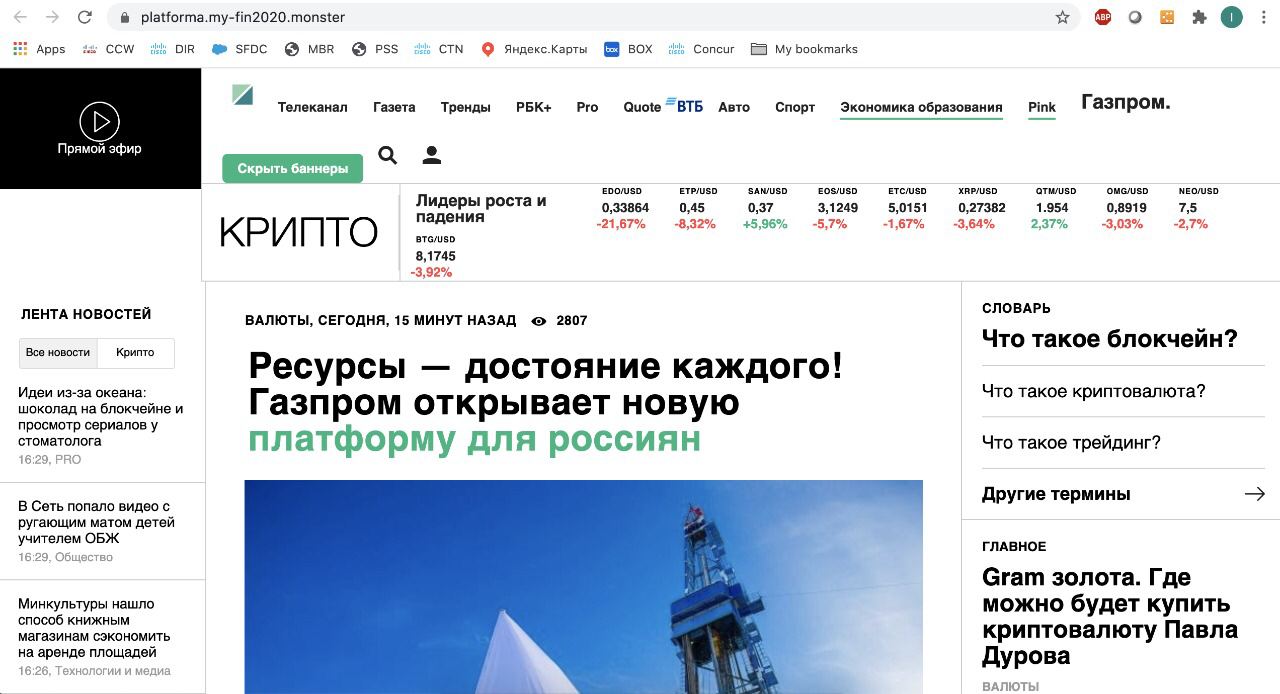
Task: Open the user account icon
Action: click(x=432, y=155)
